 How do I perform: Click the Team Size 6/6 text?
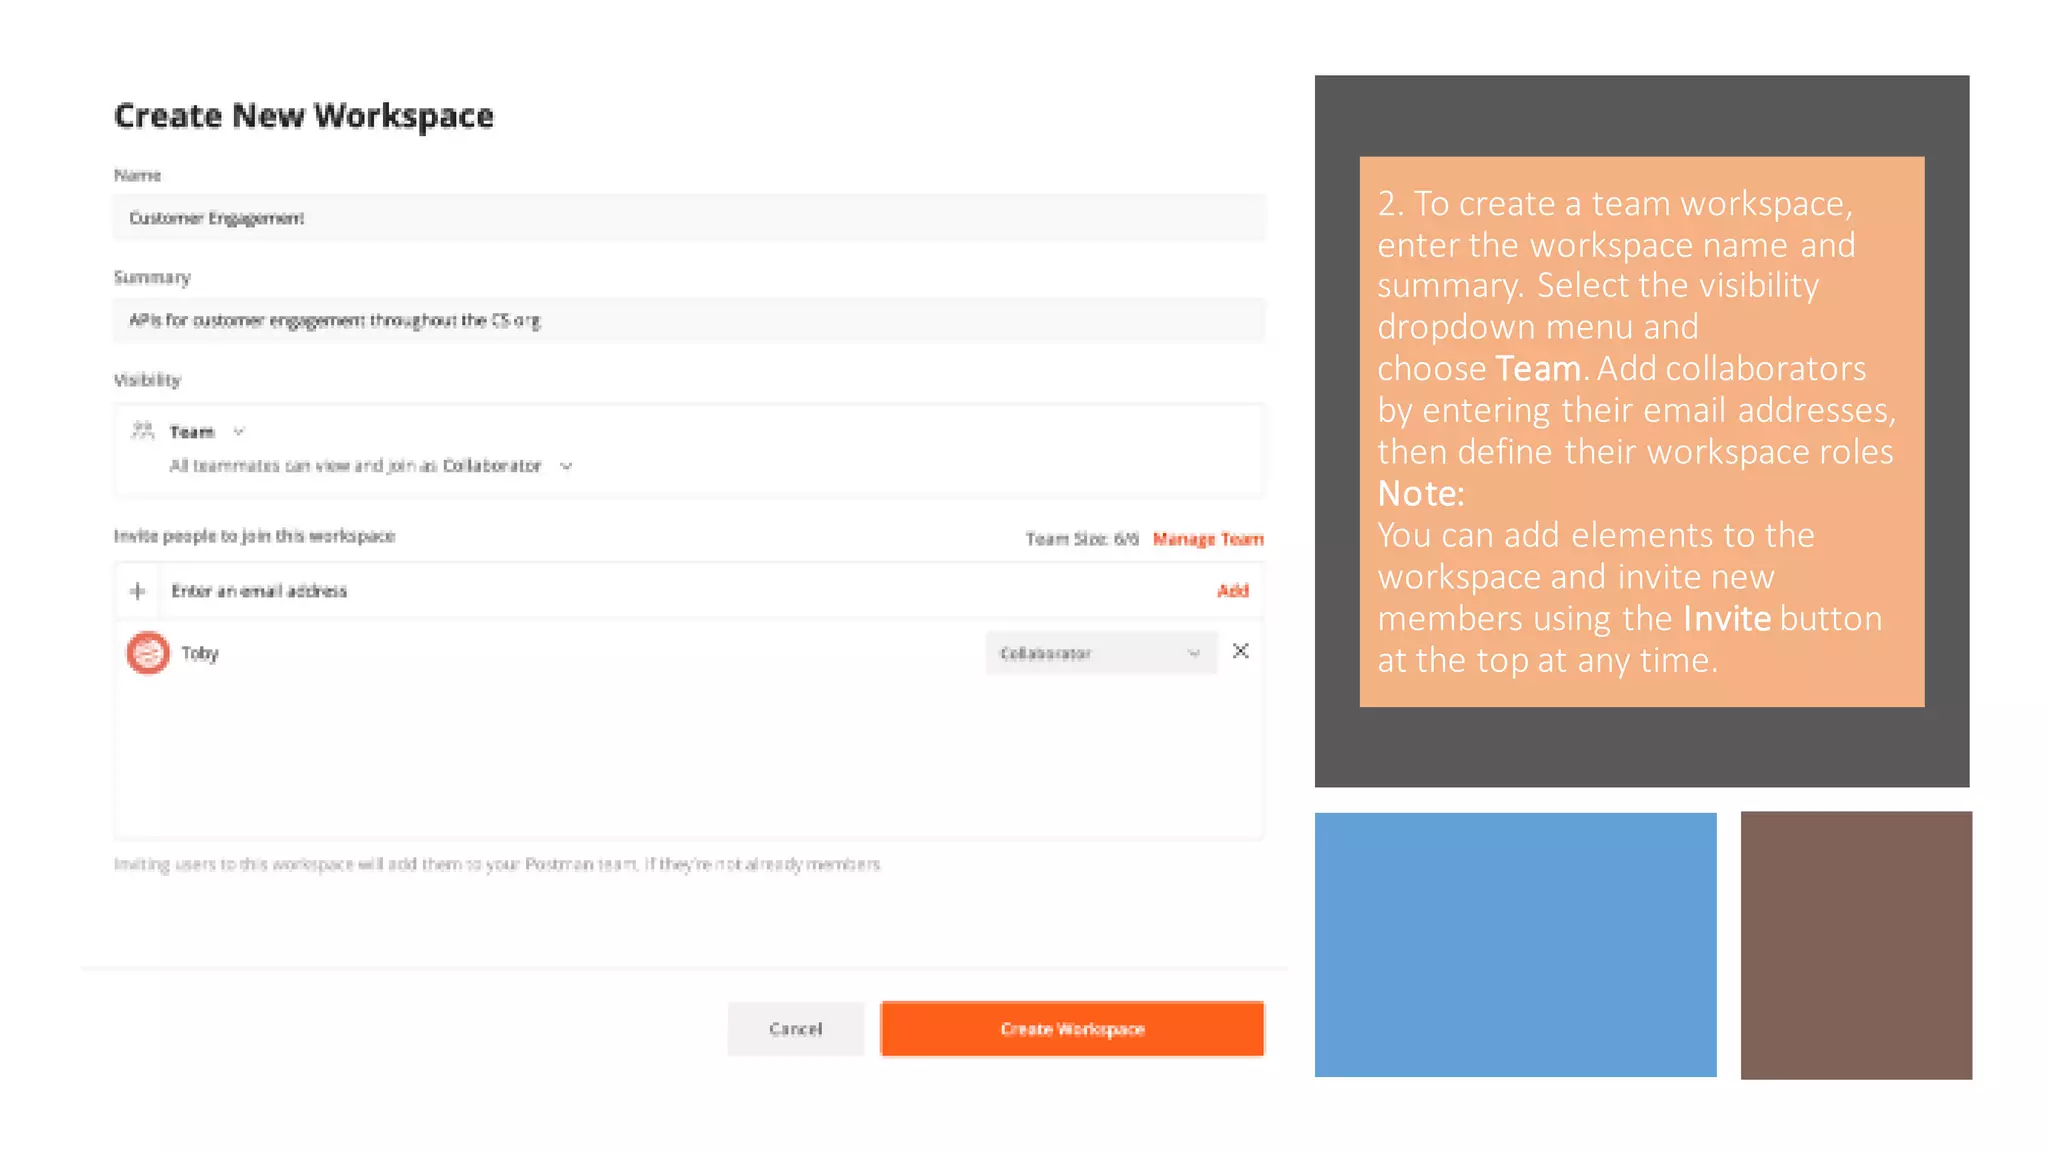1082,539
